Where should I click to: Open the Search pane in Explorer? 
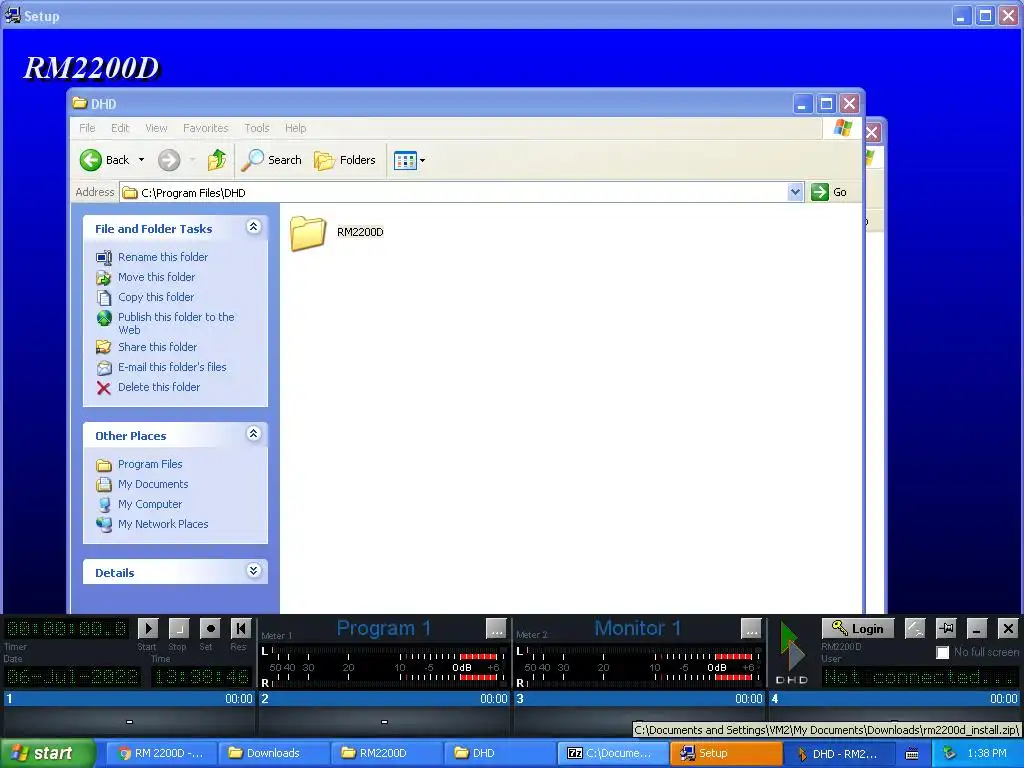coord(272,160)
